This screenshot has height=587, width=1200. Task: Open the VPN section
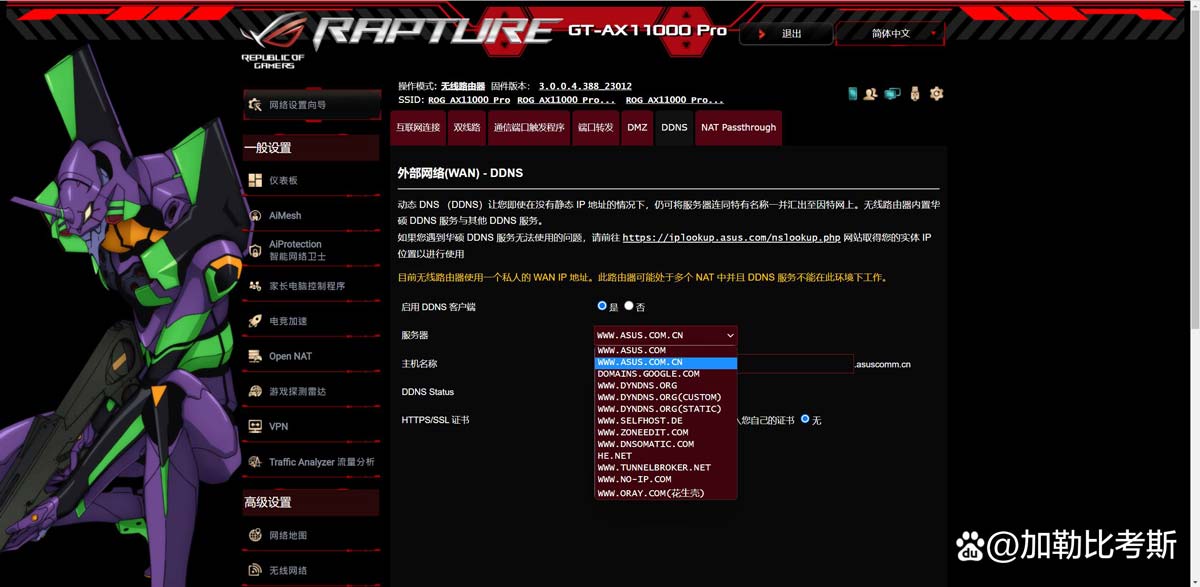point(311,426)
